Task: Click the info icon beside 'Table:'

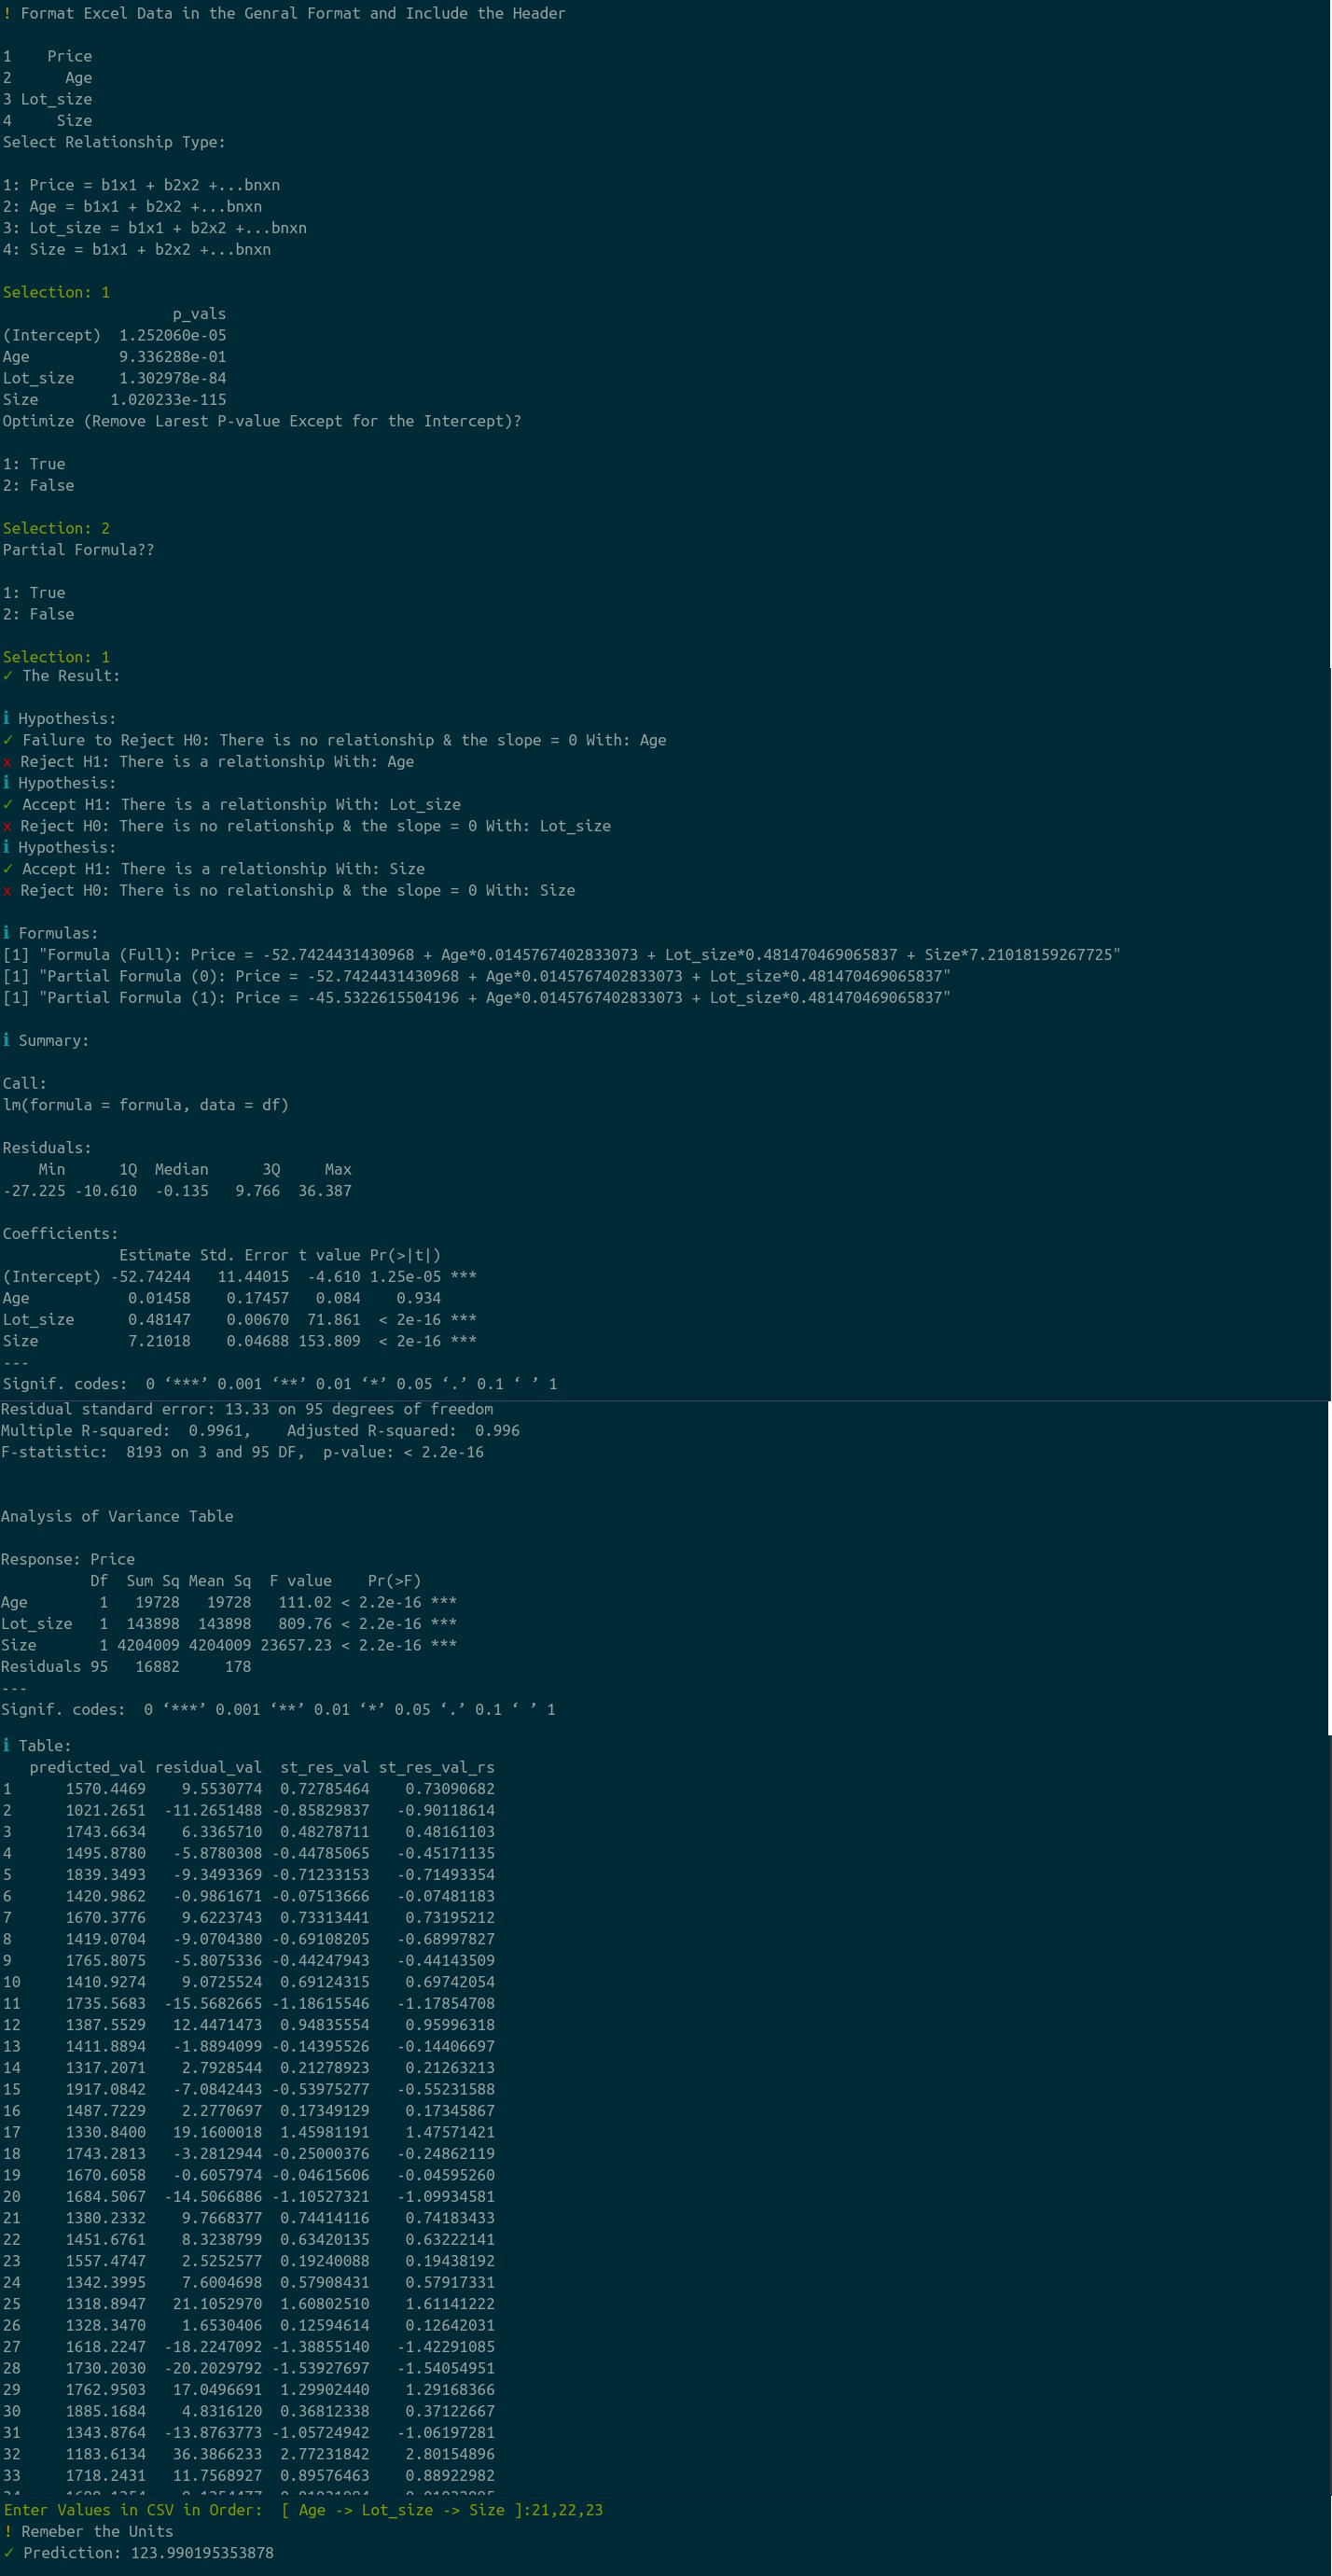Action: coord(7,1745)
